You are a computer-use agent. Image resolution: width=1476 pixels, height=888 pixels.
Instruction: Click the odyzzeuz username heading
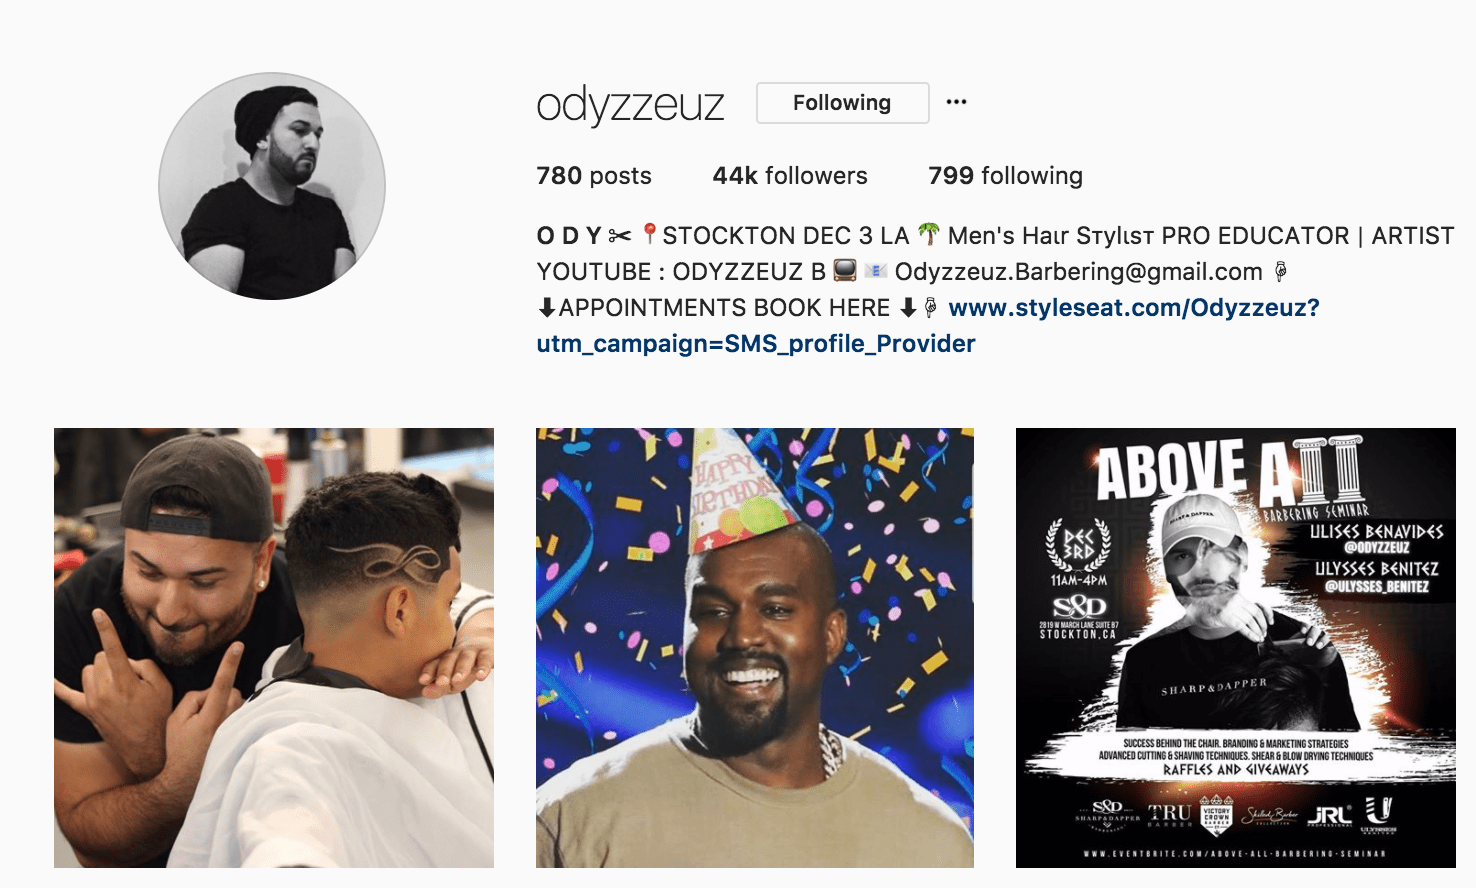click(x=630, y=104)
